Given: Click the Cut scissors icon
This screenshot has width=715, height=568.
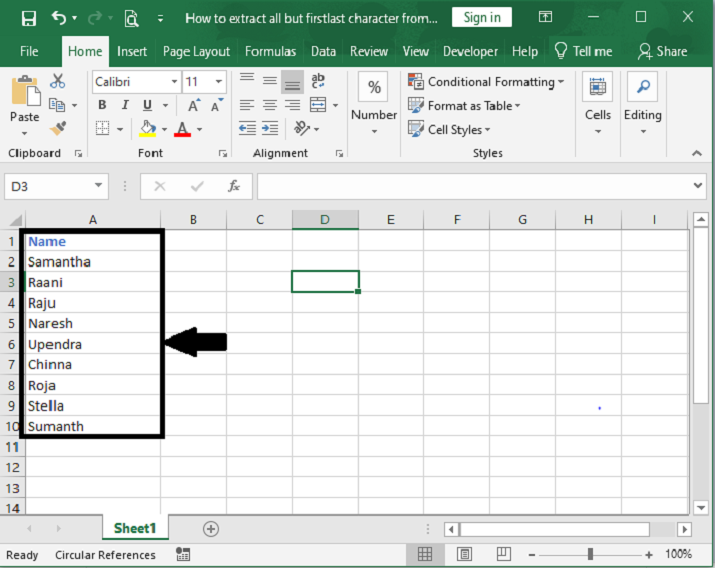Looking at the screenshot, I should tap(57, 82).
